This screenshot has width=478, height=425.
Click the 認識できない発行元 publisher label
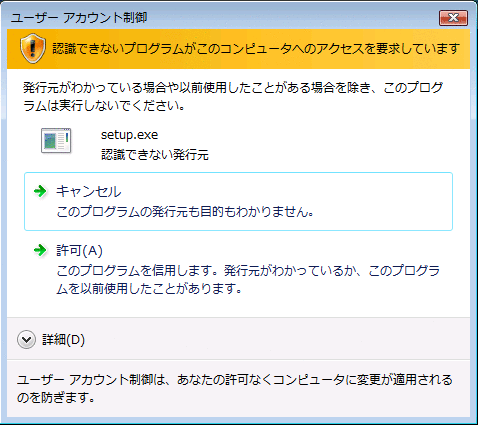point(155,155)
